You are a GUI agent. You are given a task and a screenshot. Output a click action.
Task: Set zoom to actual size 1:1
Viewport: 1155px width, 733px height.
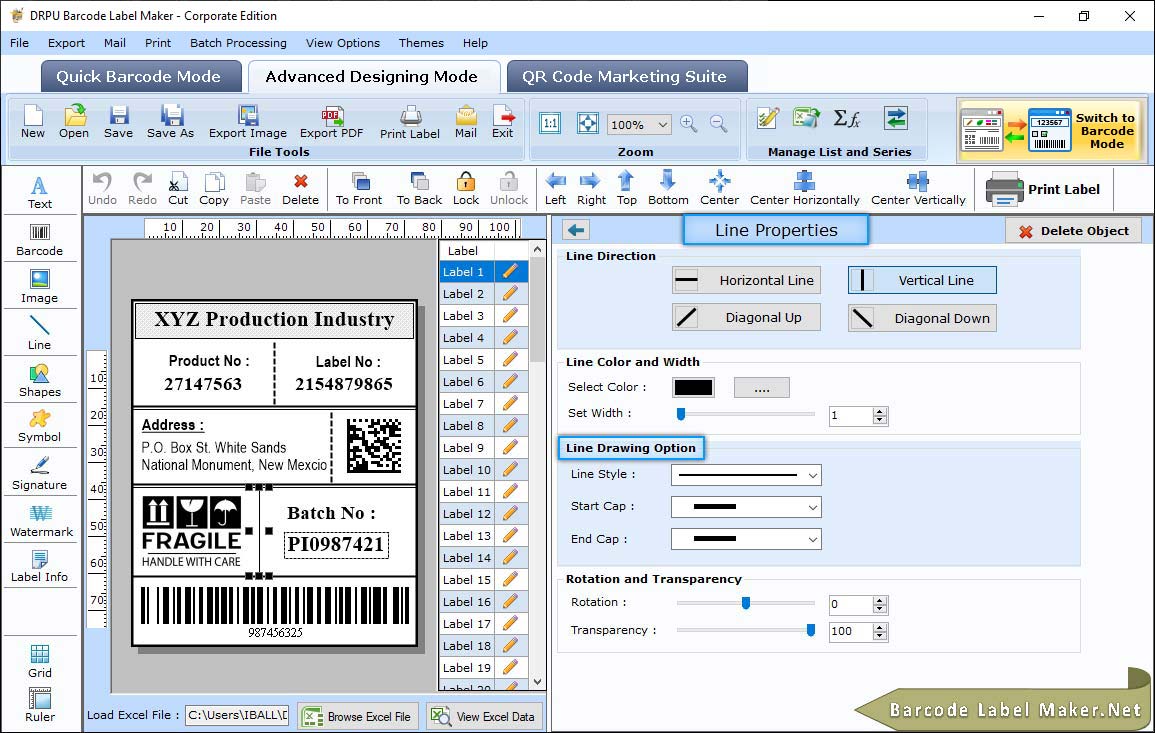pyautogui.click(x=550, y=123)
